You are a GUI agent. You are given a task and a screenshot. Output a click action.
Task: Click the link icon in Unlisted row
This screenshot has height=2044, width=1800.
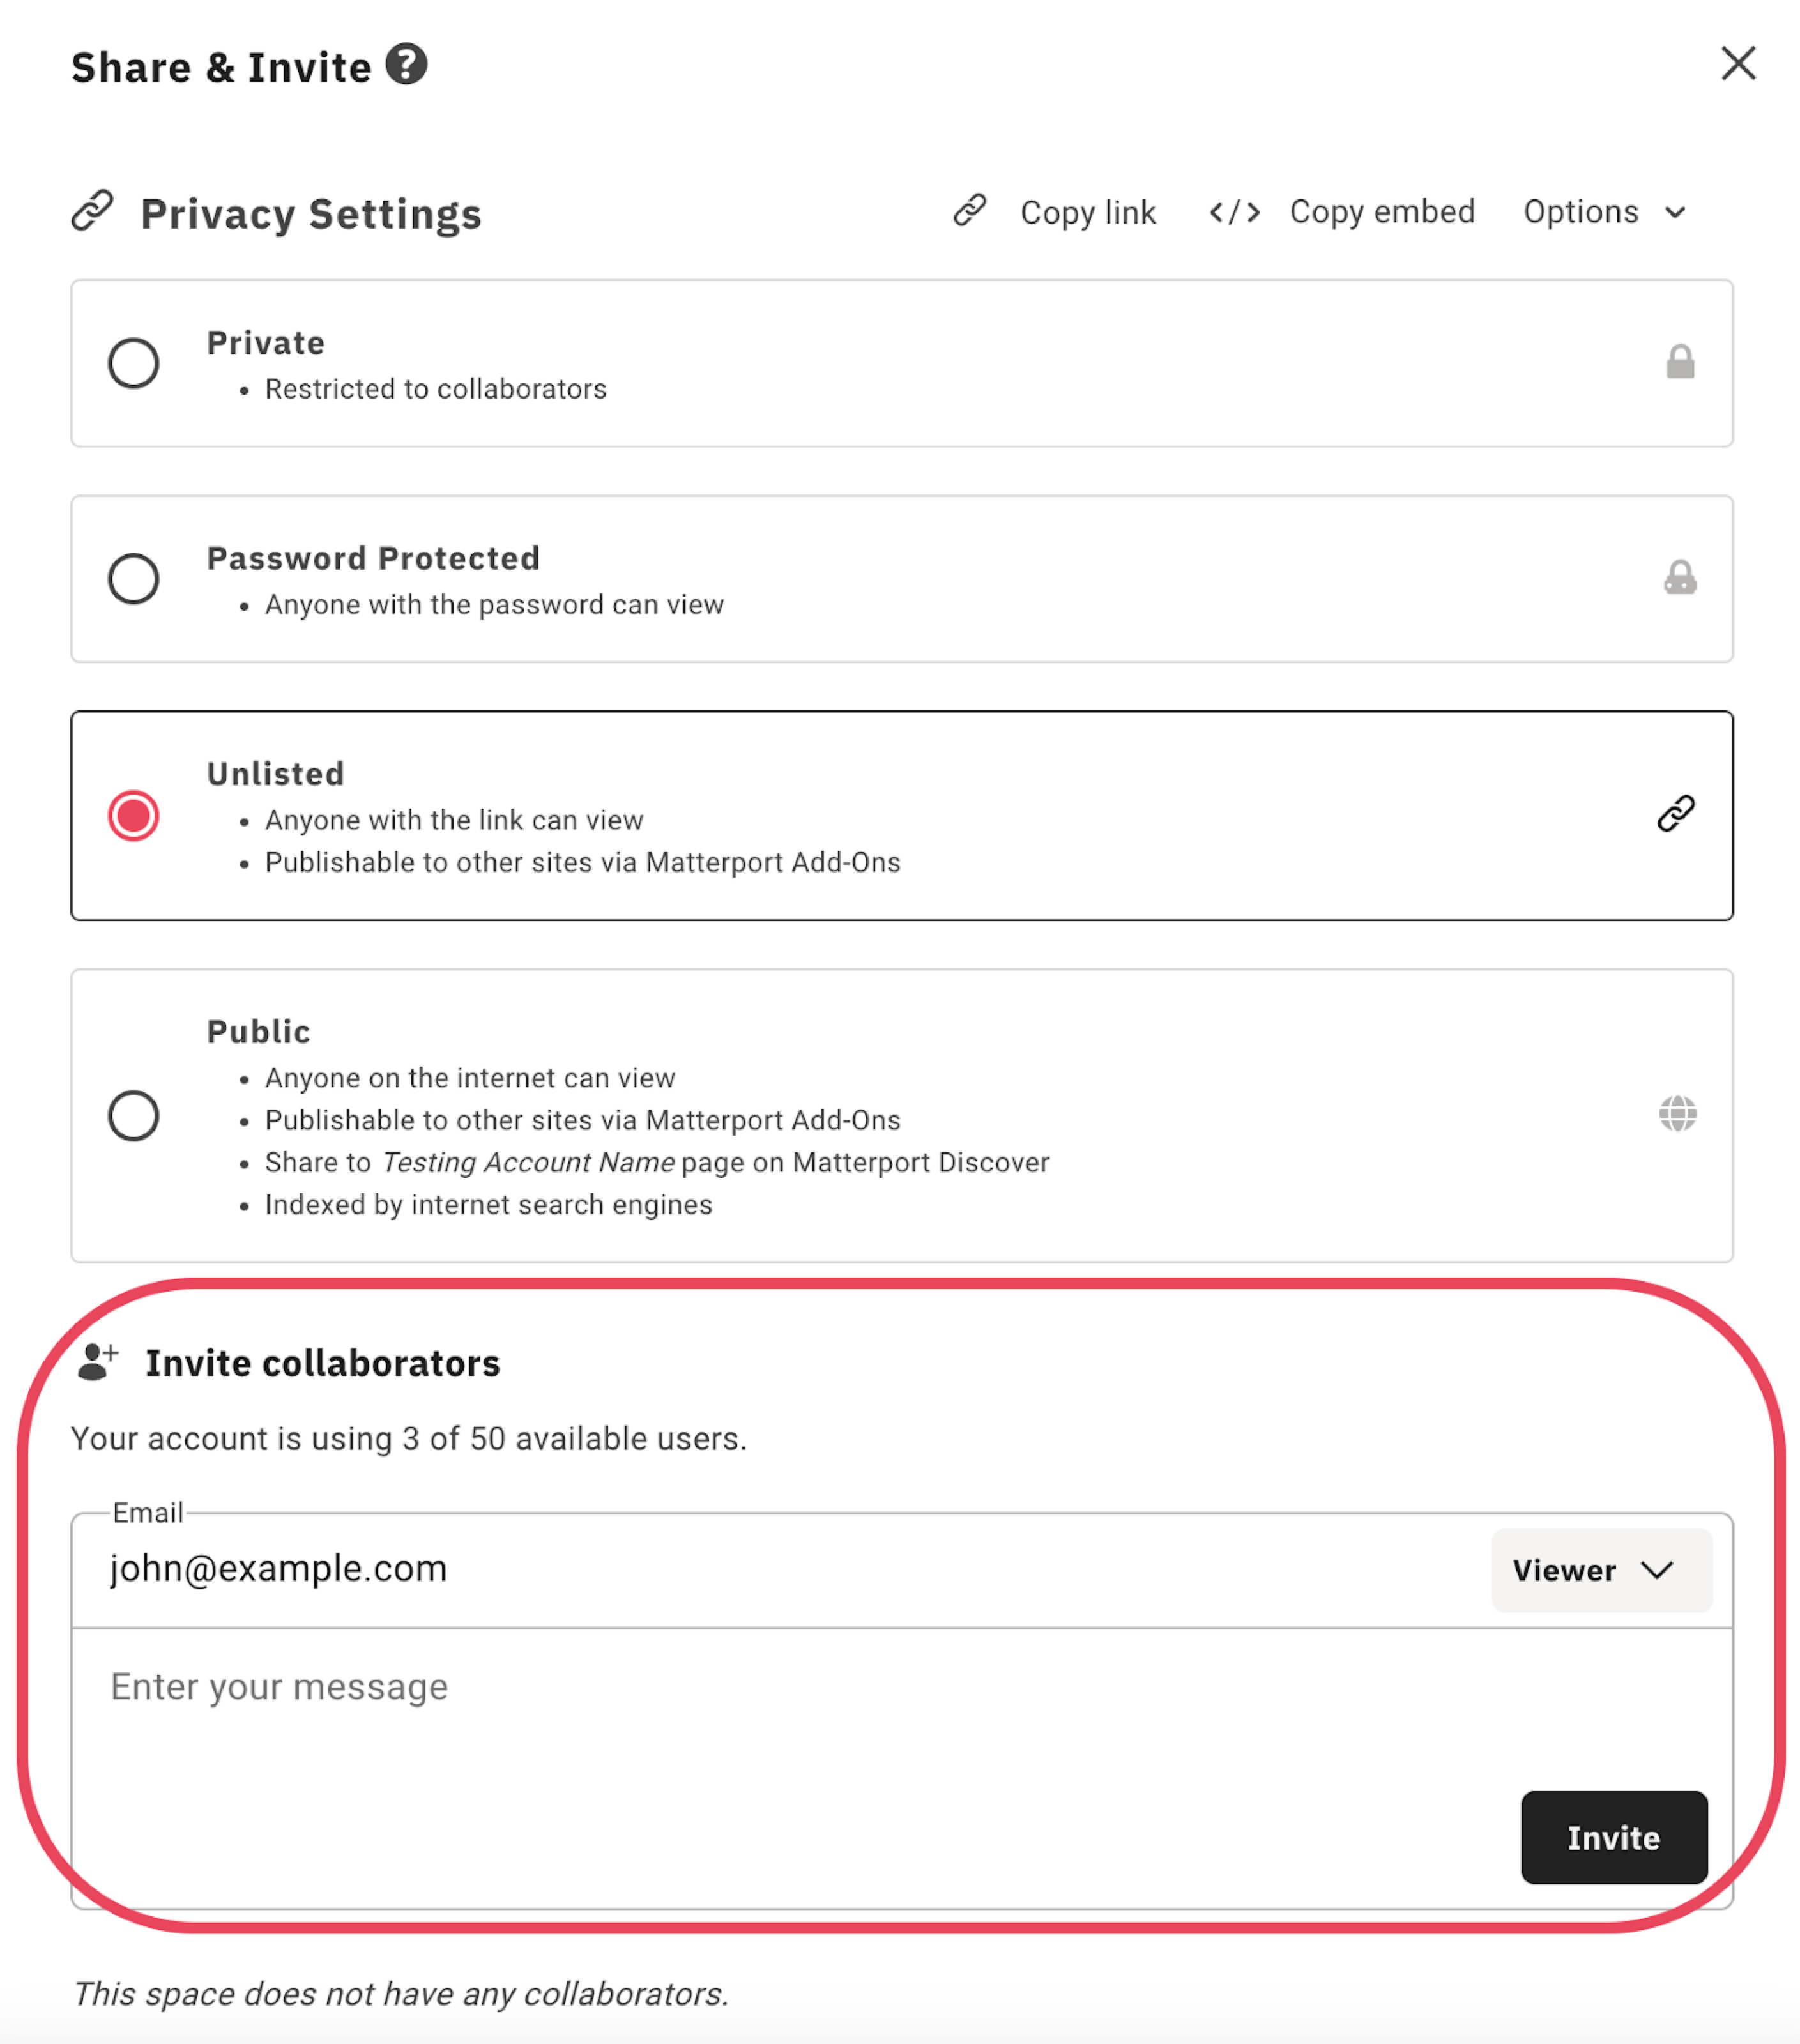(1676, 814)
